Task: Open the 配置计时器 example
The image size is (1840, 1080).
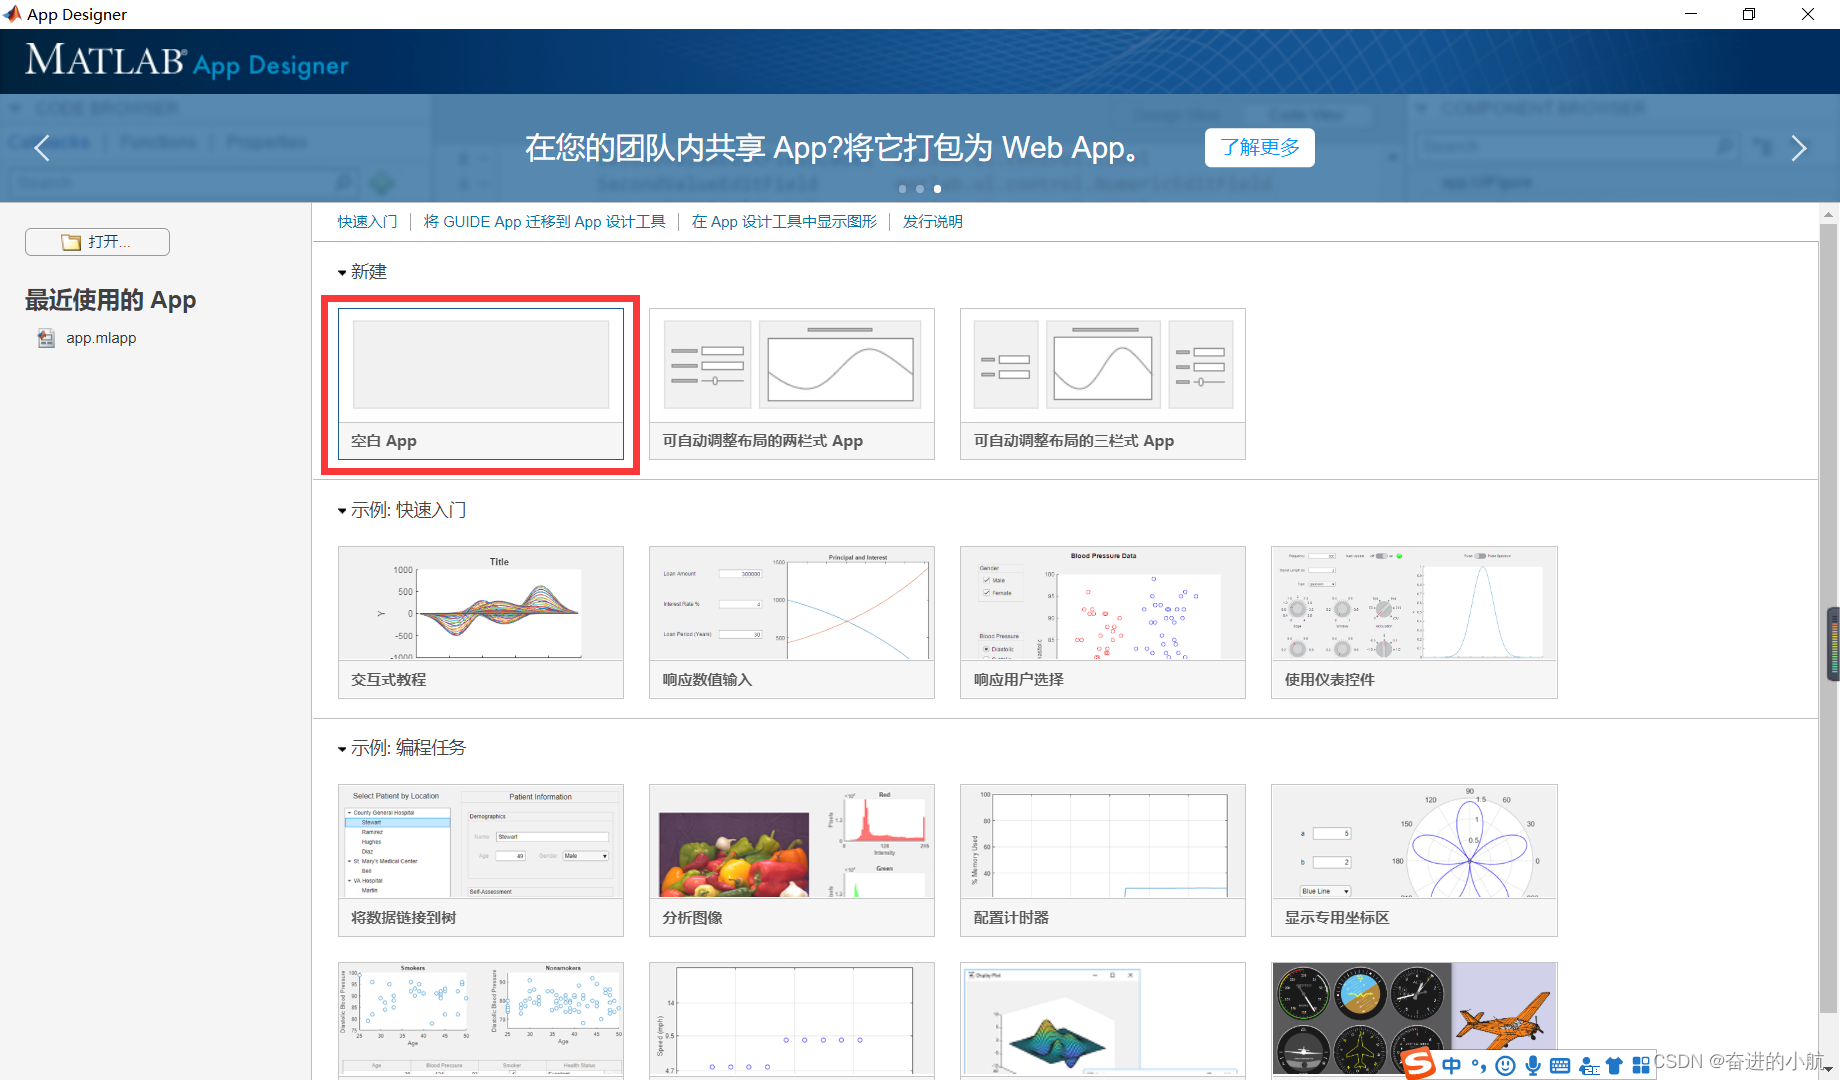Action: [1103, 860]
